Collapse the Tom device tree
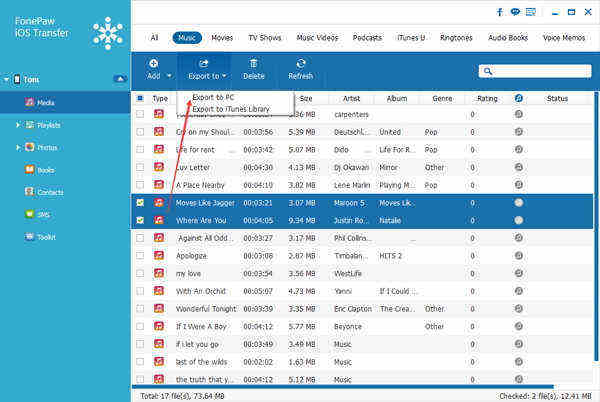This screenshot has width=600, height=402. [x=6, y=80]
